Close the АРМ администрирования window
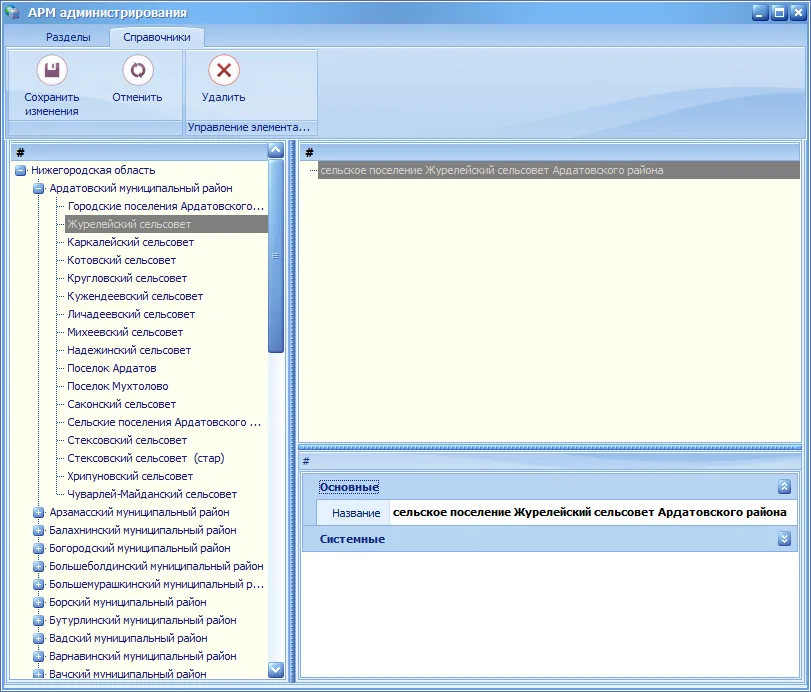Viewport: 811px width, 692px height. click(798, 12)
